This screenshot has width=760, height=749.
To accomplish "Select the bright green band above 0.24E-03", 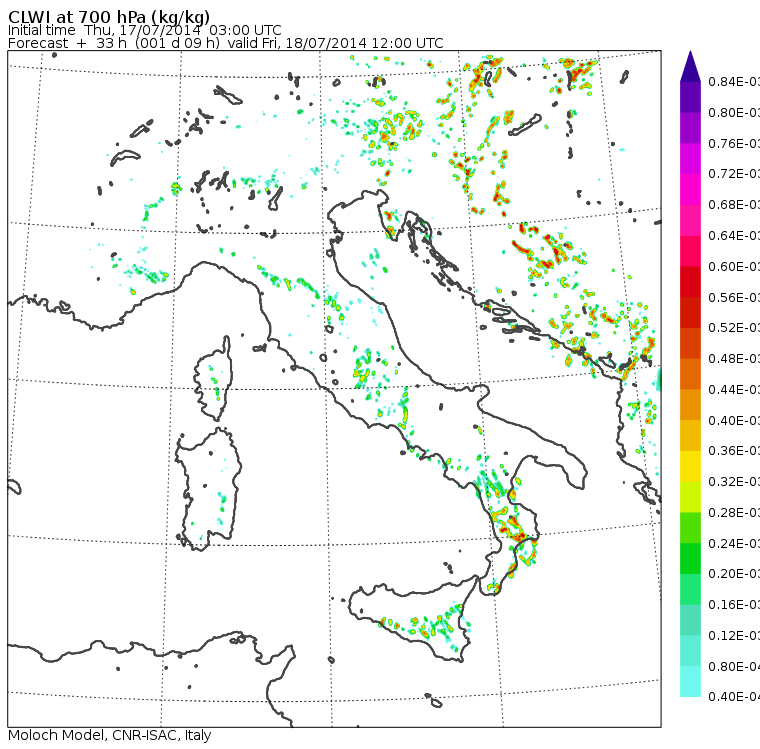I will (690, 528).
